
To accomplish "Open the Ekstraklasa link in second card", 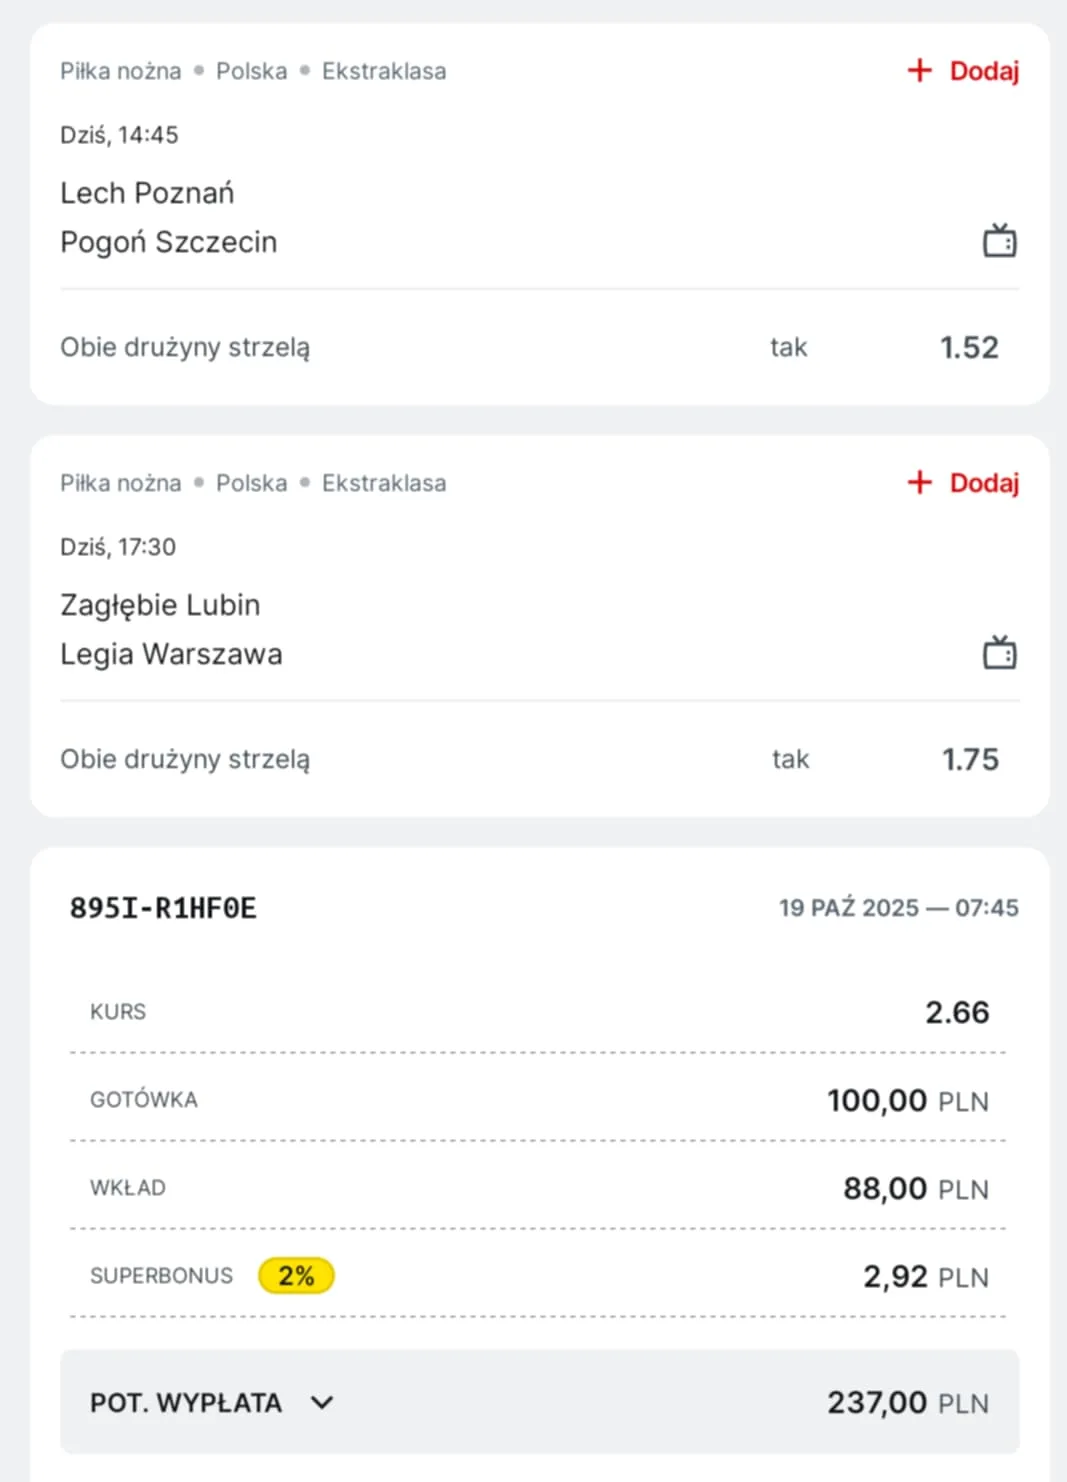I will click(384, 483).
